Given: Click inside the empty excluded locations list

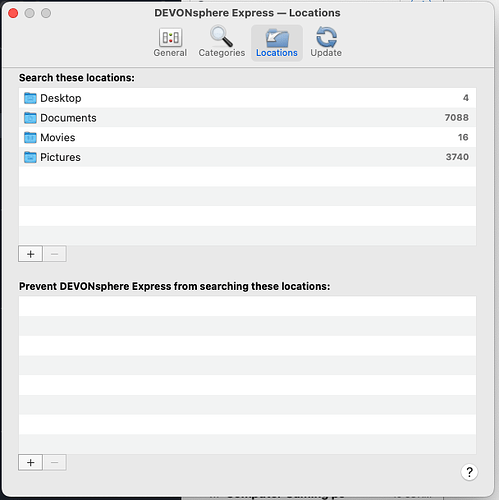Looking at the screenshot, I should (x=247, y=375).
